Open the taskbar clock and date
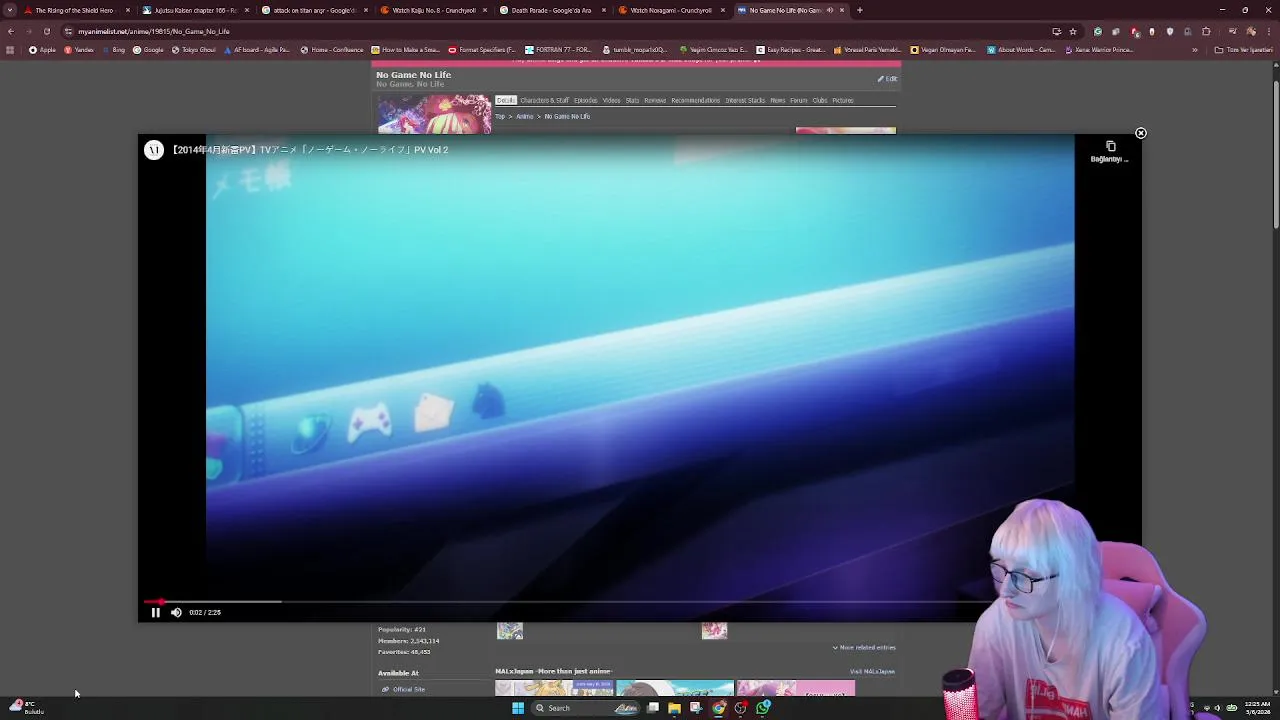The image size is (1280, 720). coord(1256,708)
